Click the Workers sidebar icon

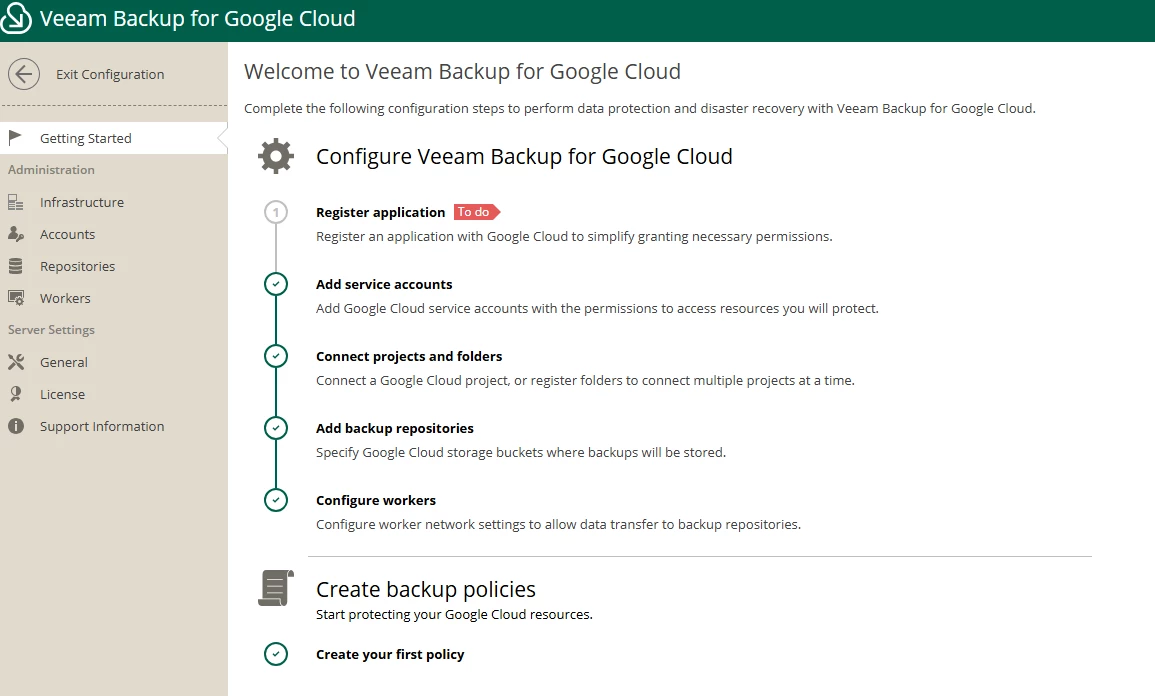click(15, 298)
